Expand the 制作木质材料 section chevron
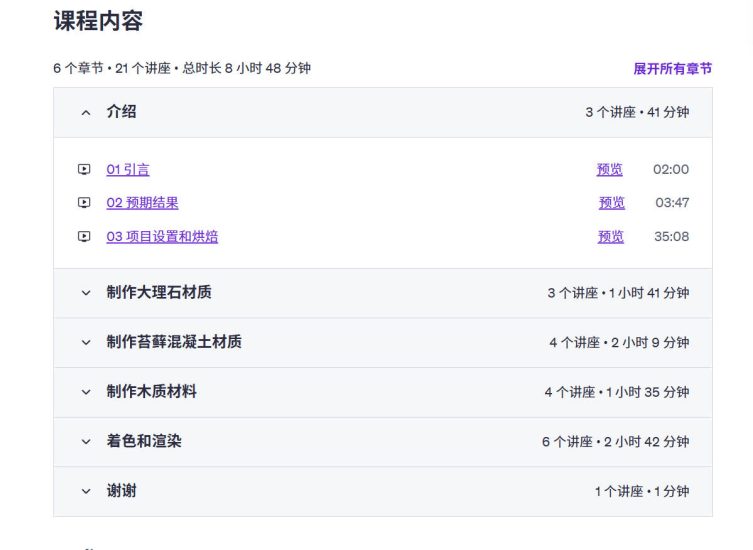Image resolution: width=753 pixels, height=550 pixels. point(86,392)
